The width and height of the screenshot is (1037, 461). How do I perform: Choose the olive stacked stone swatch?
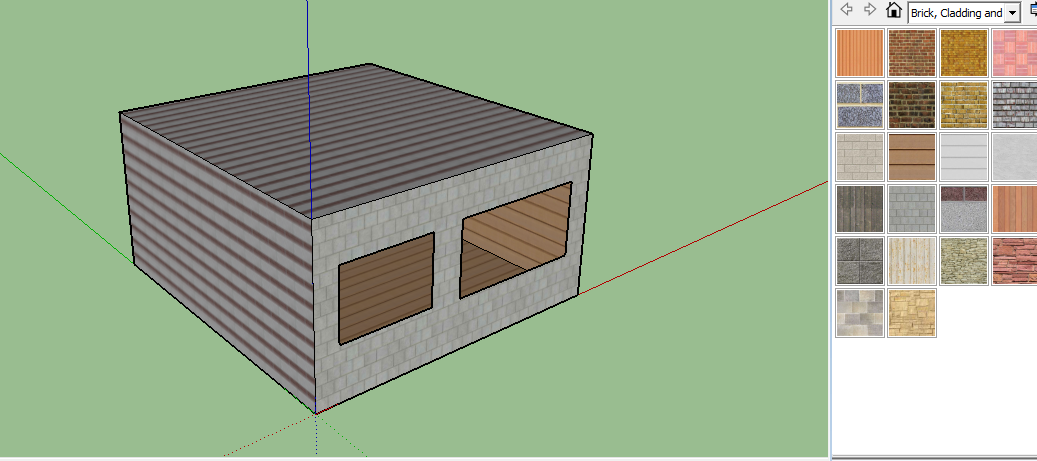coord(964,261)
